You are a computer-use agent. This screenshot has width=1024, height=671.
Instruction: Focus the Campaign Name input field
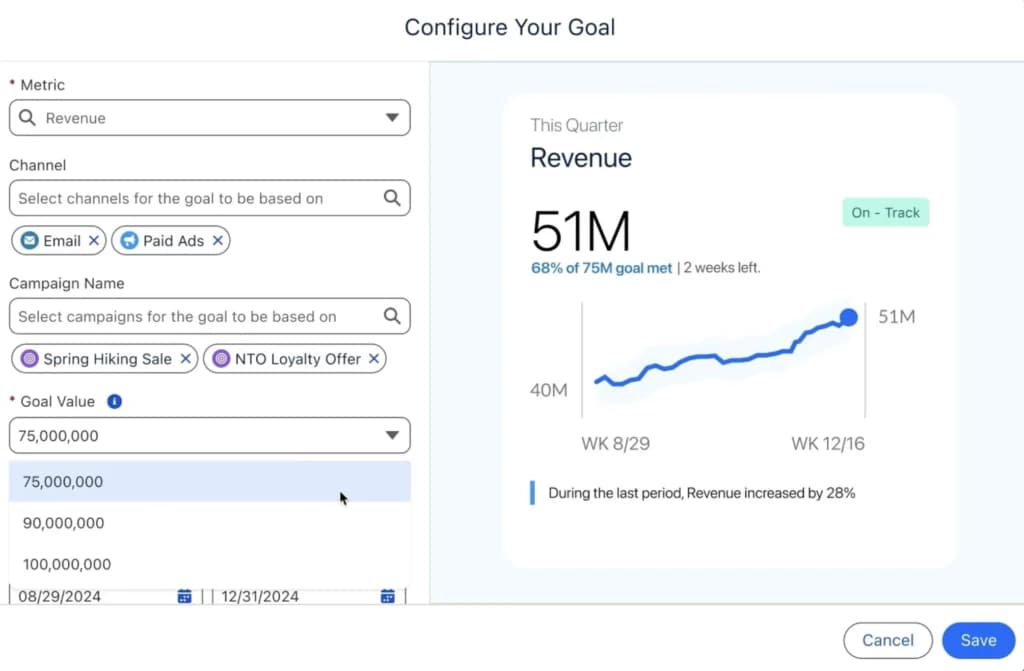point(210,316)
